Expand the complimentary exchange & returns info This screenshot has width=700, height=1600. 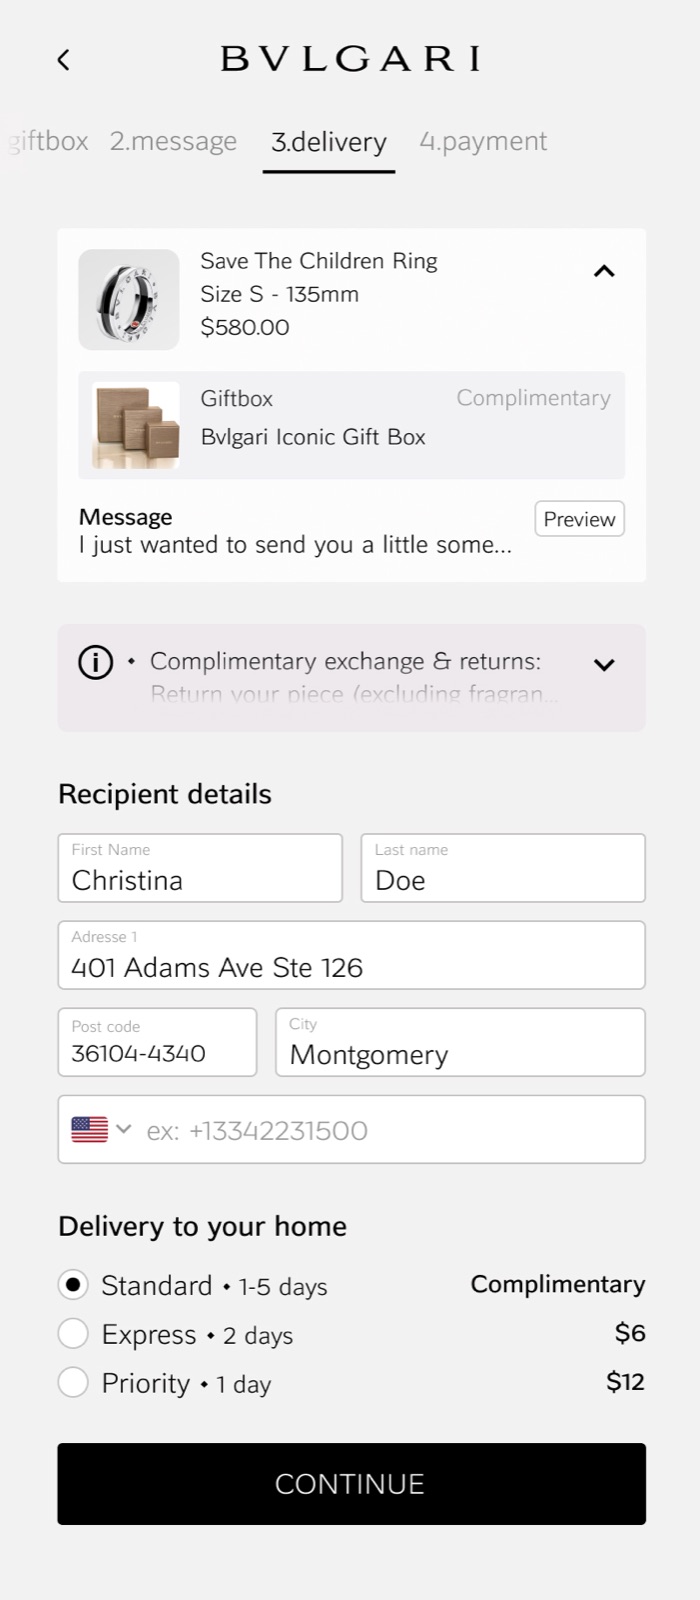tap(604, 665)
